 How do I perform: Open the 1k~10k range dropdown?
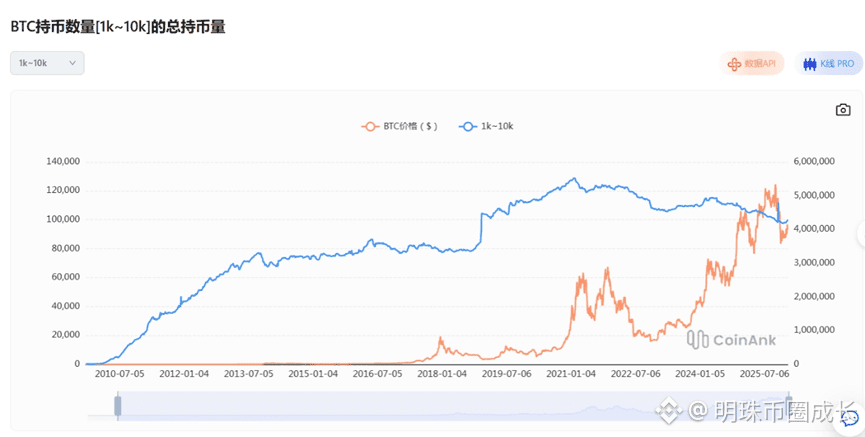[47, 63]
